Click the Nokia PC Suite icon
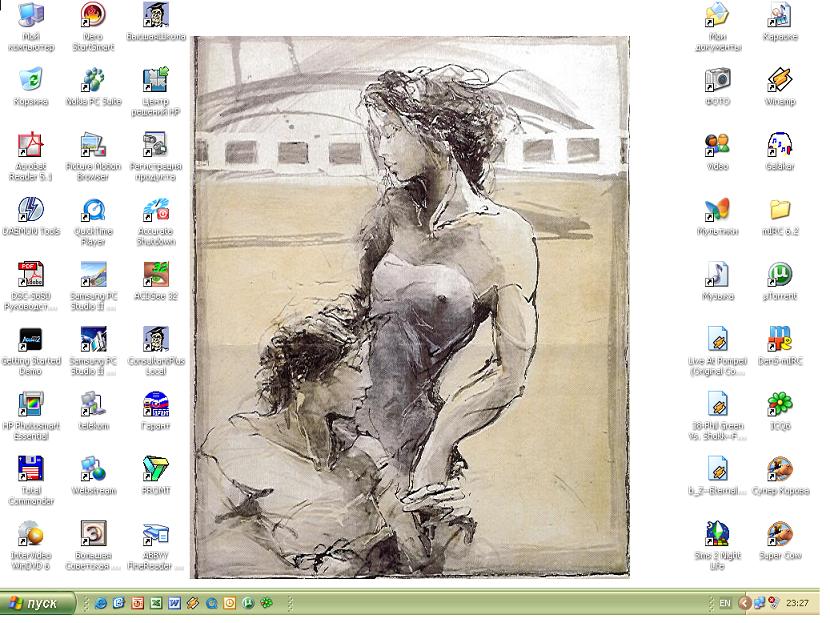 click(x=93, y=80)
